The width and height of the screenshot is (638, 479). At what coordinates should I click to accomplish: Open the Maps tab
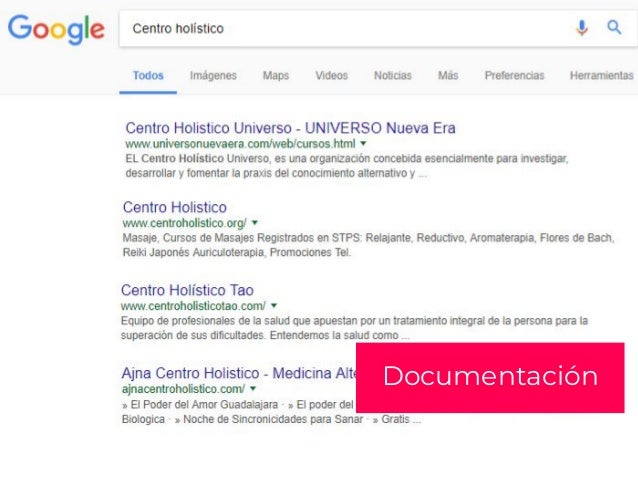pos(276,76)
